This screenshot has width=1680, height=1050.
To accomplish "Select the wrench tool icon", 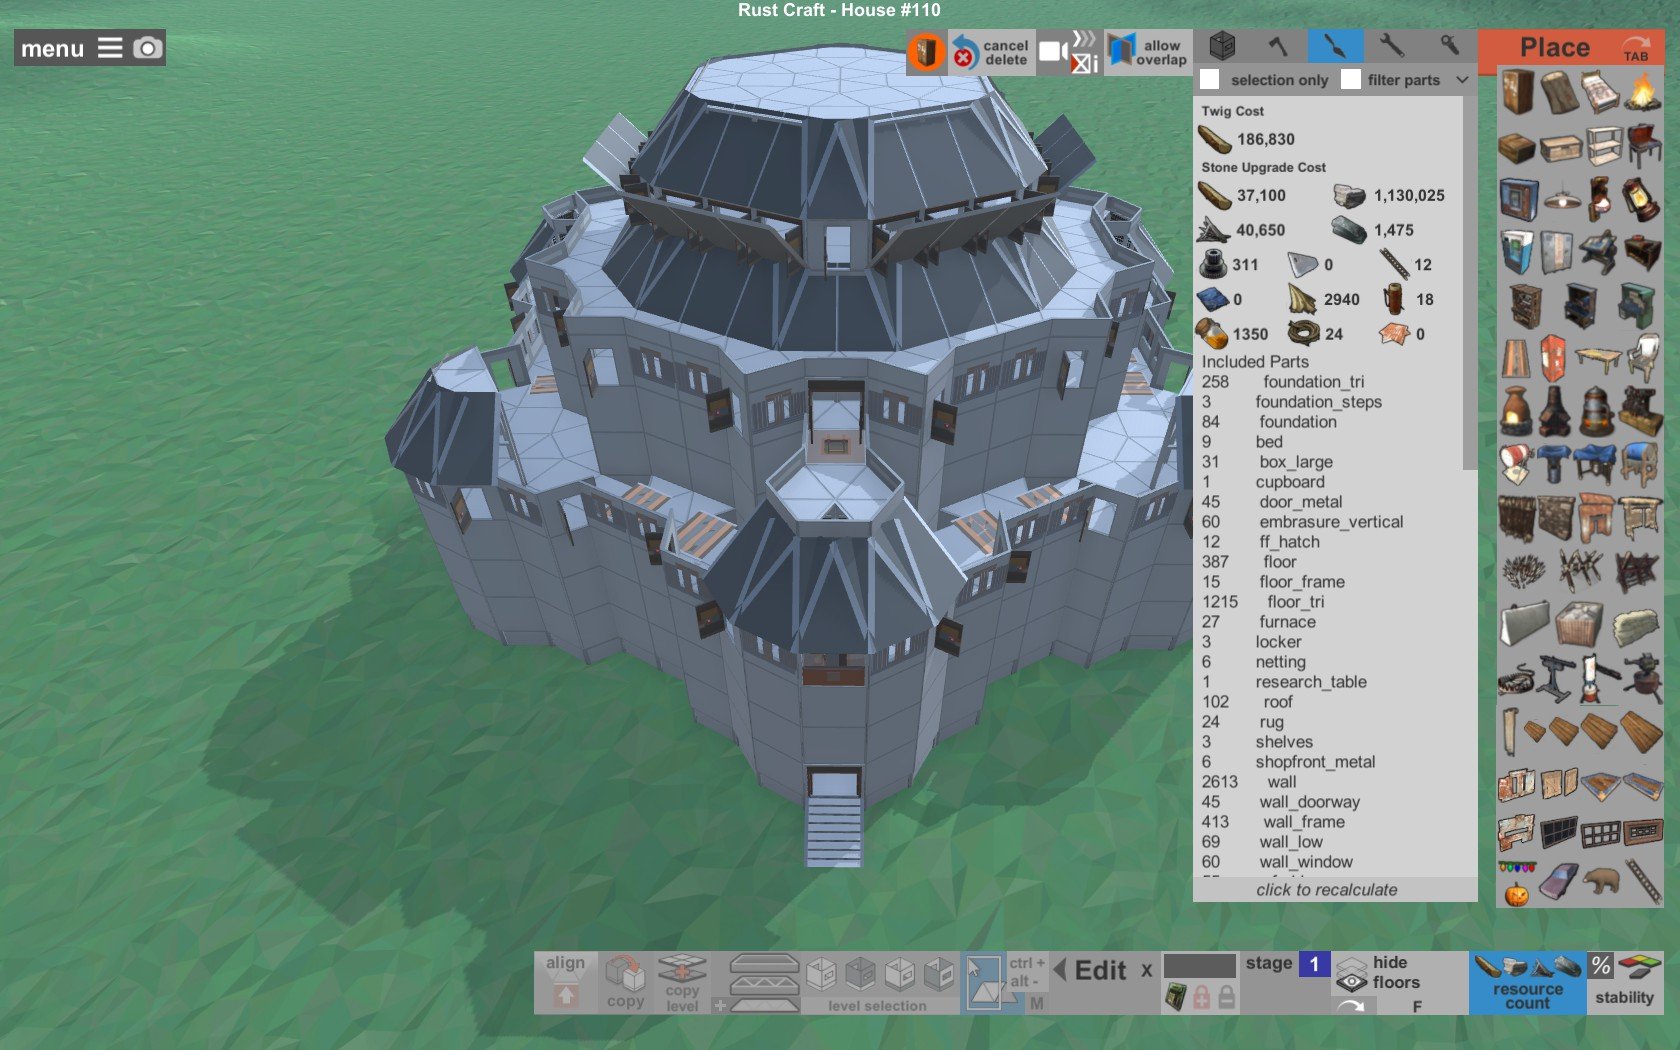I will [x=1392, y=46].
